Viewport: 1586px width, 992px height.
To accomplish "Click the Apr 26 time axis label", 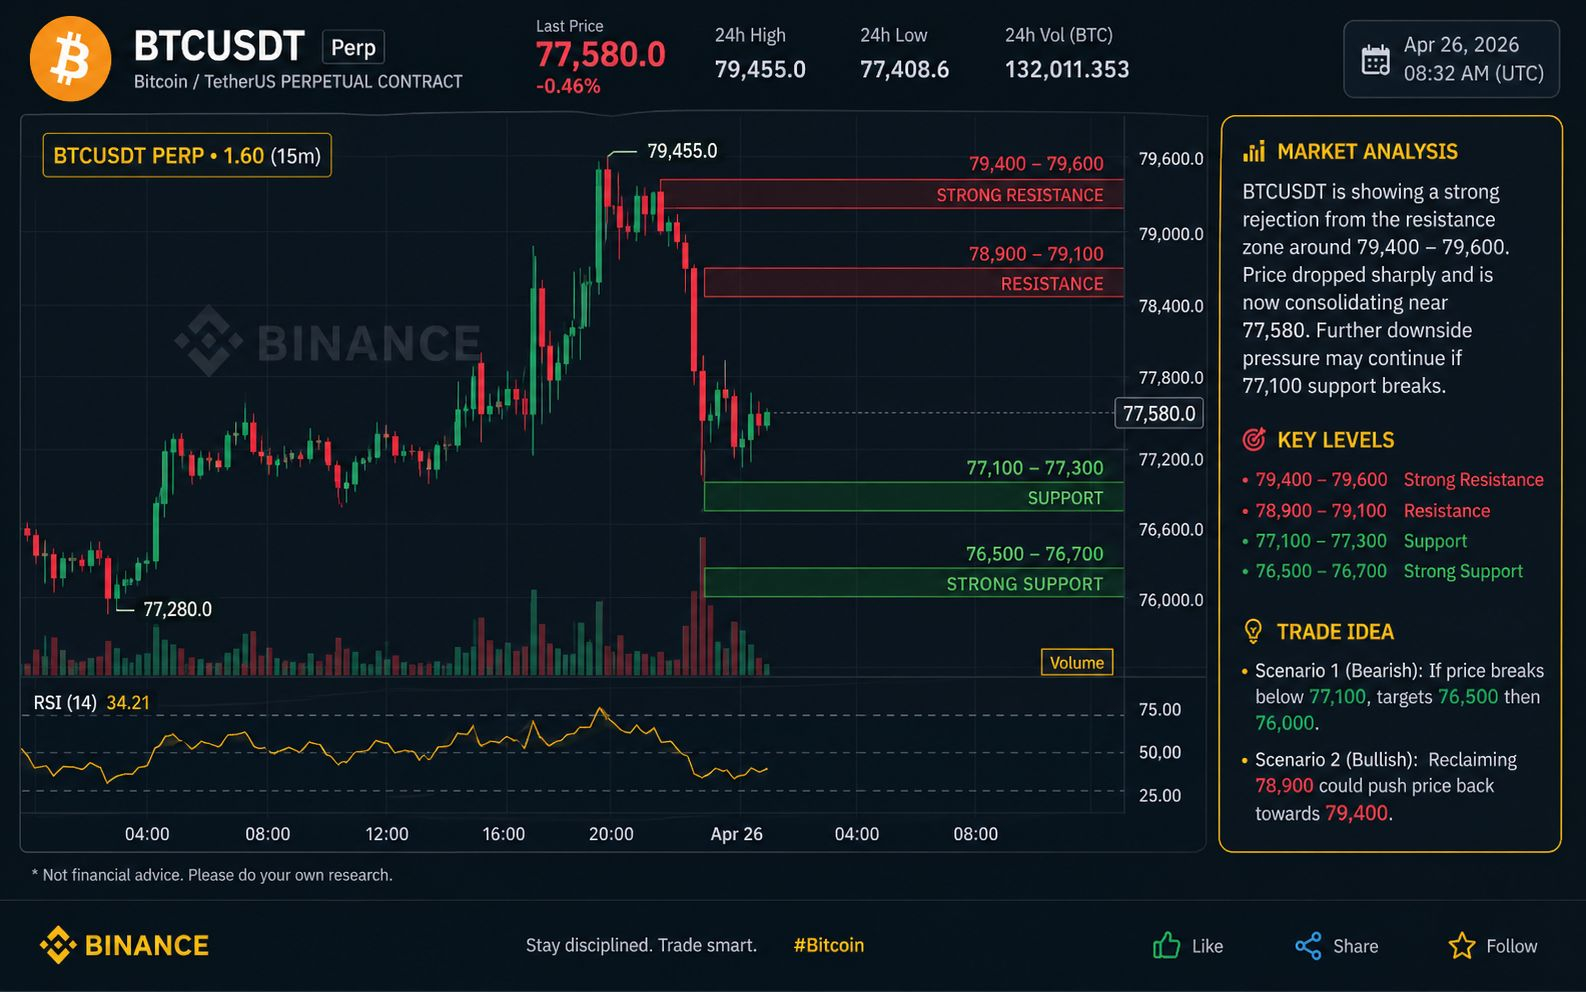I will pos(736,834).
